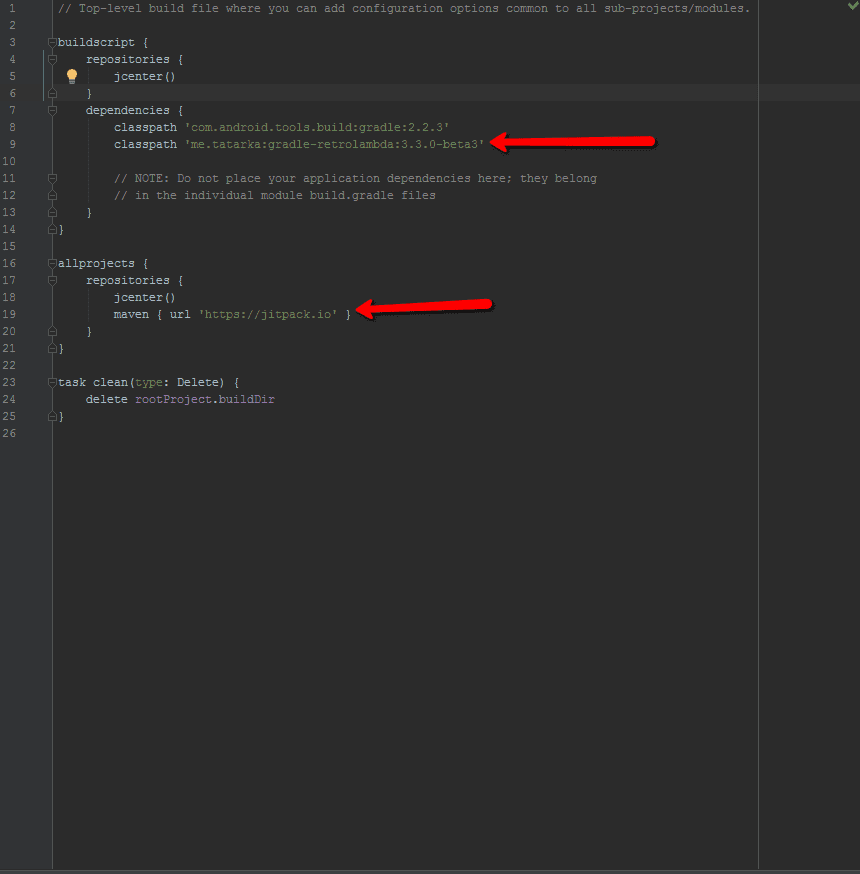Fold the allprojects repositories block on line 17
860x874 pixels.
click(x=53, y=280)
